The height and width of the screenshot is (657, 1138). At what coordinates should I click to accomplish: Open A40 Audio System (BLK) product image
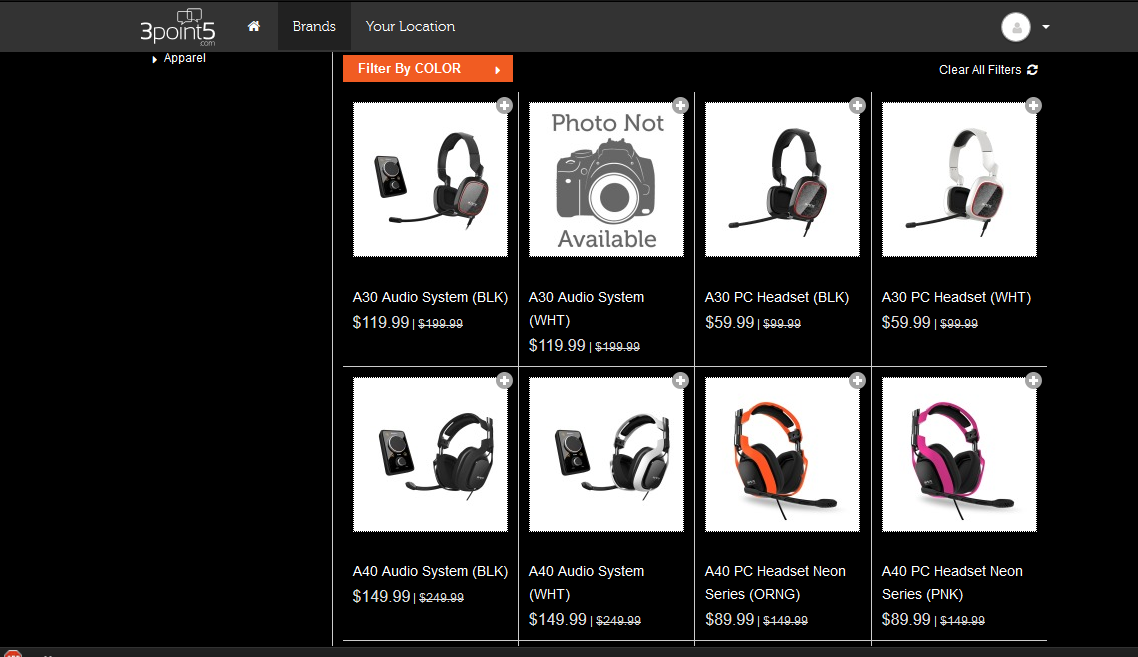tap(430, 454)
